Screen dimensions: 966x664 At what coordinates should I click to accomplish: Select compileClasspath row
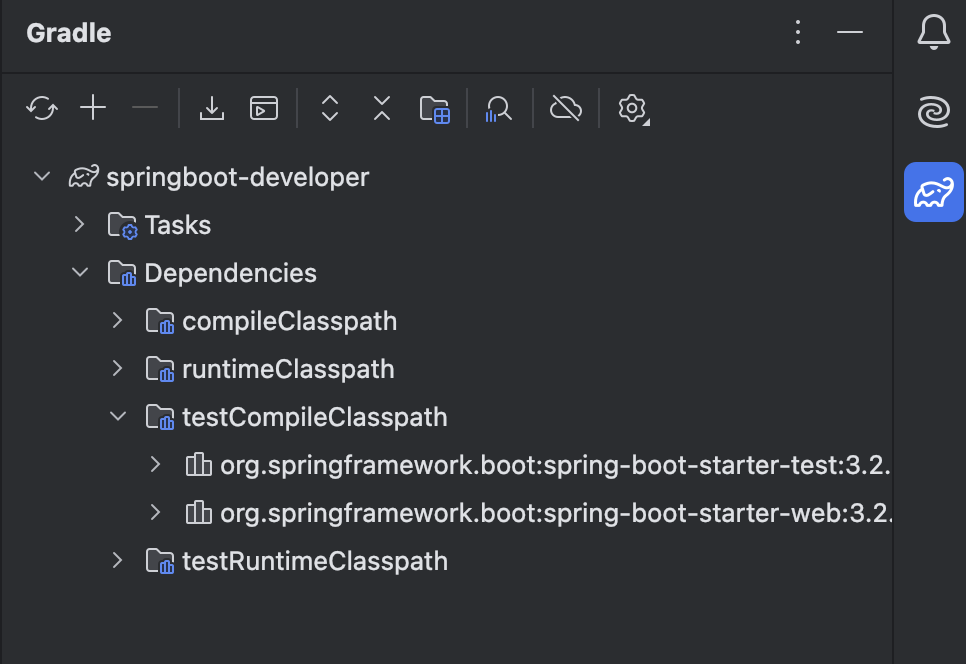coord(447,321)
